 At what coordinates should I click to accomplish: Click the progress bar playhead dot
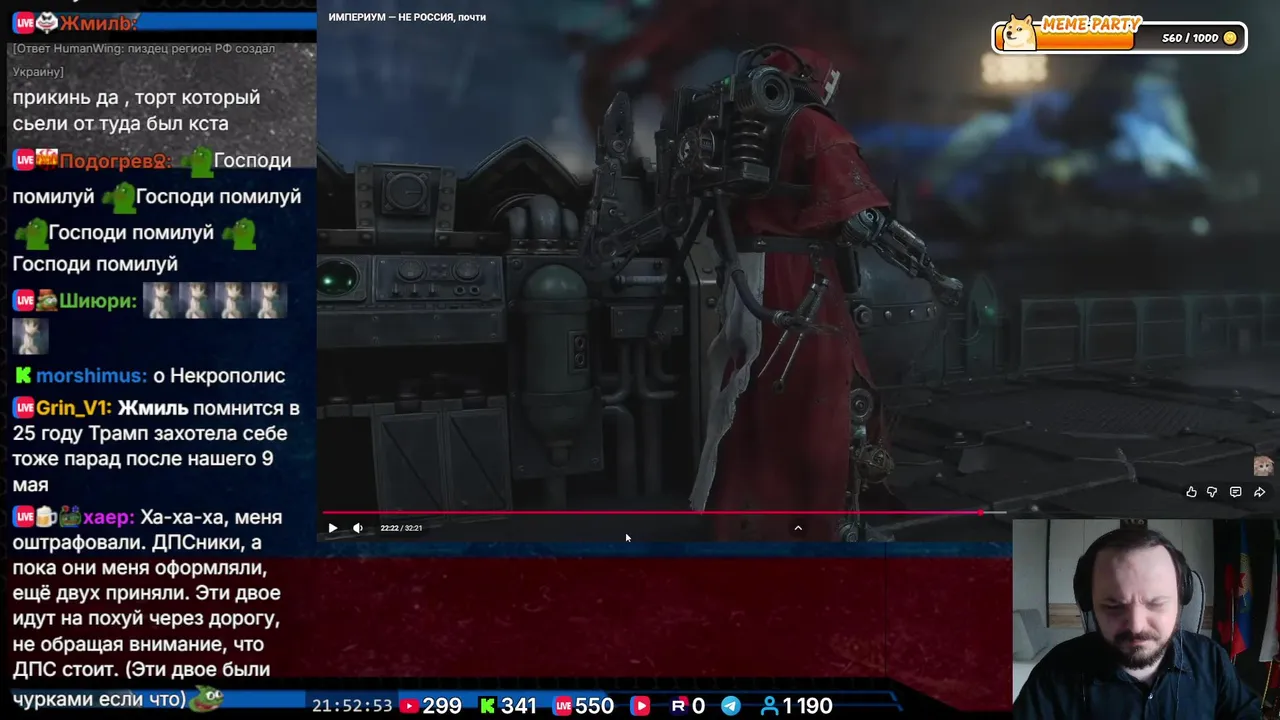[981, 512]
